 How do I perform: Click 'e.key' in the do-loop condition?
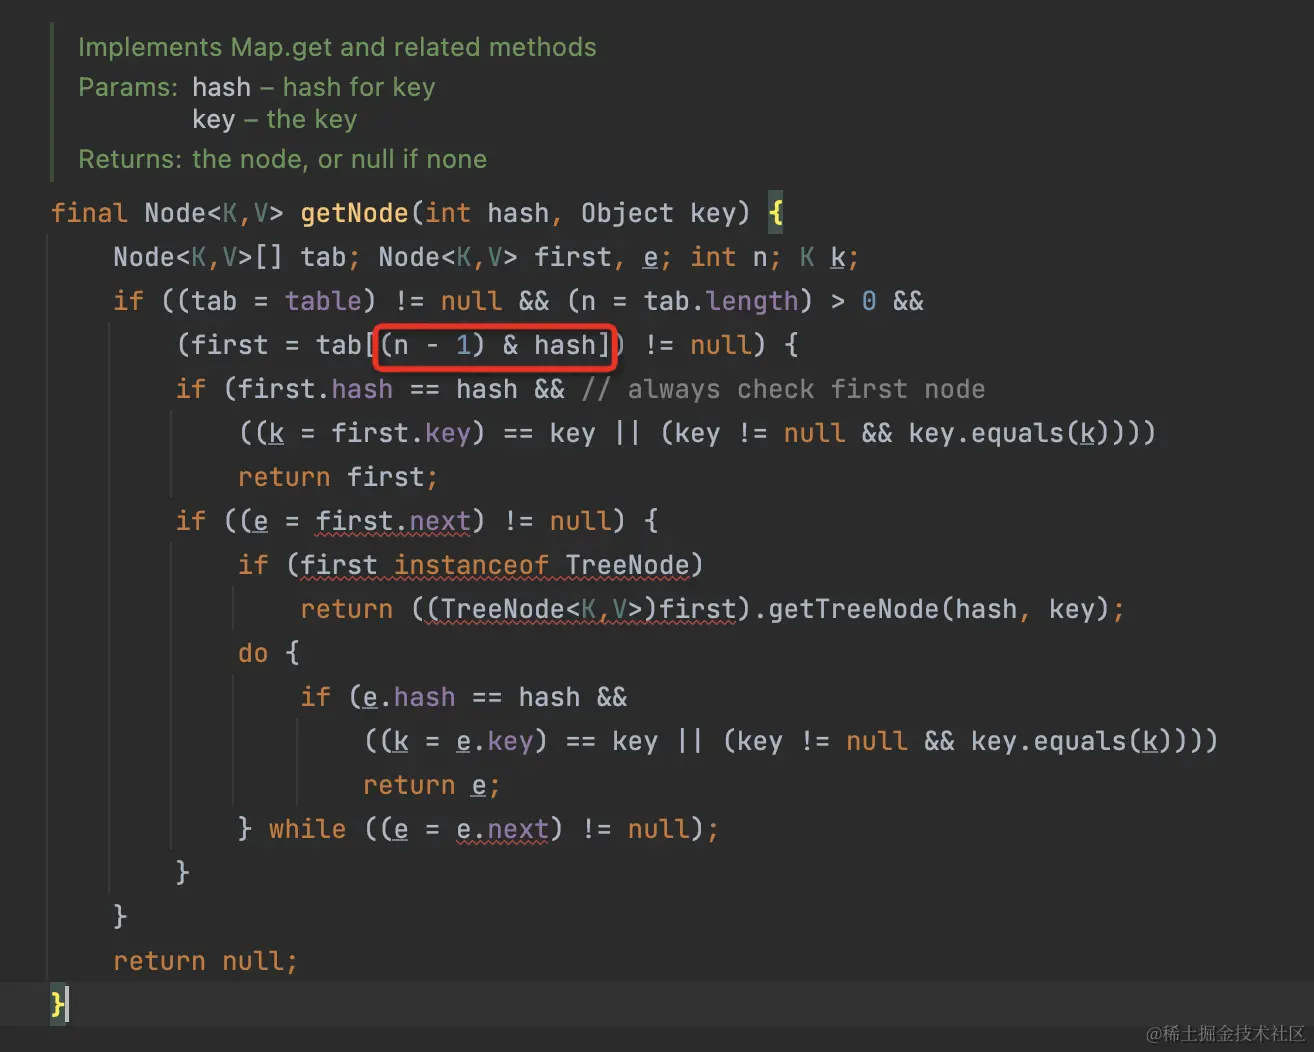coord(494,741)
